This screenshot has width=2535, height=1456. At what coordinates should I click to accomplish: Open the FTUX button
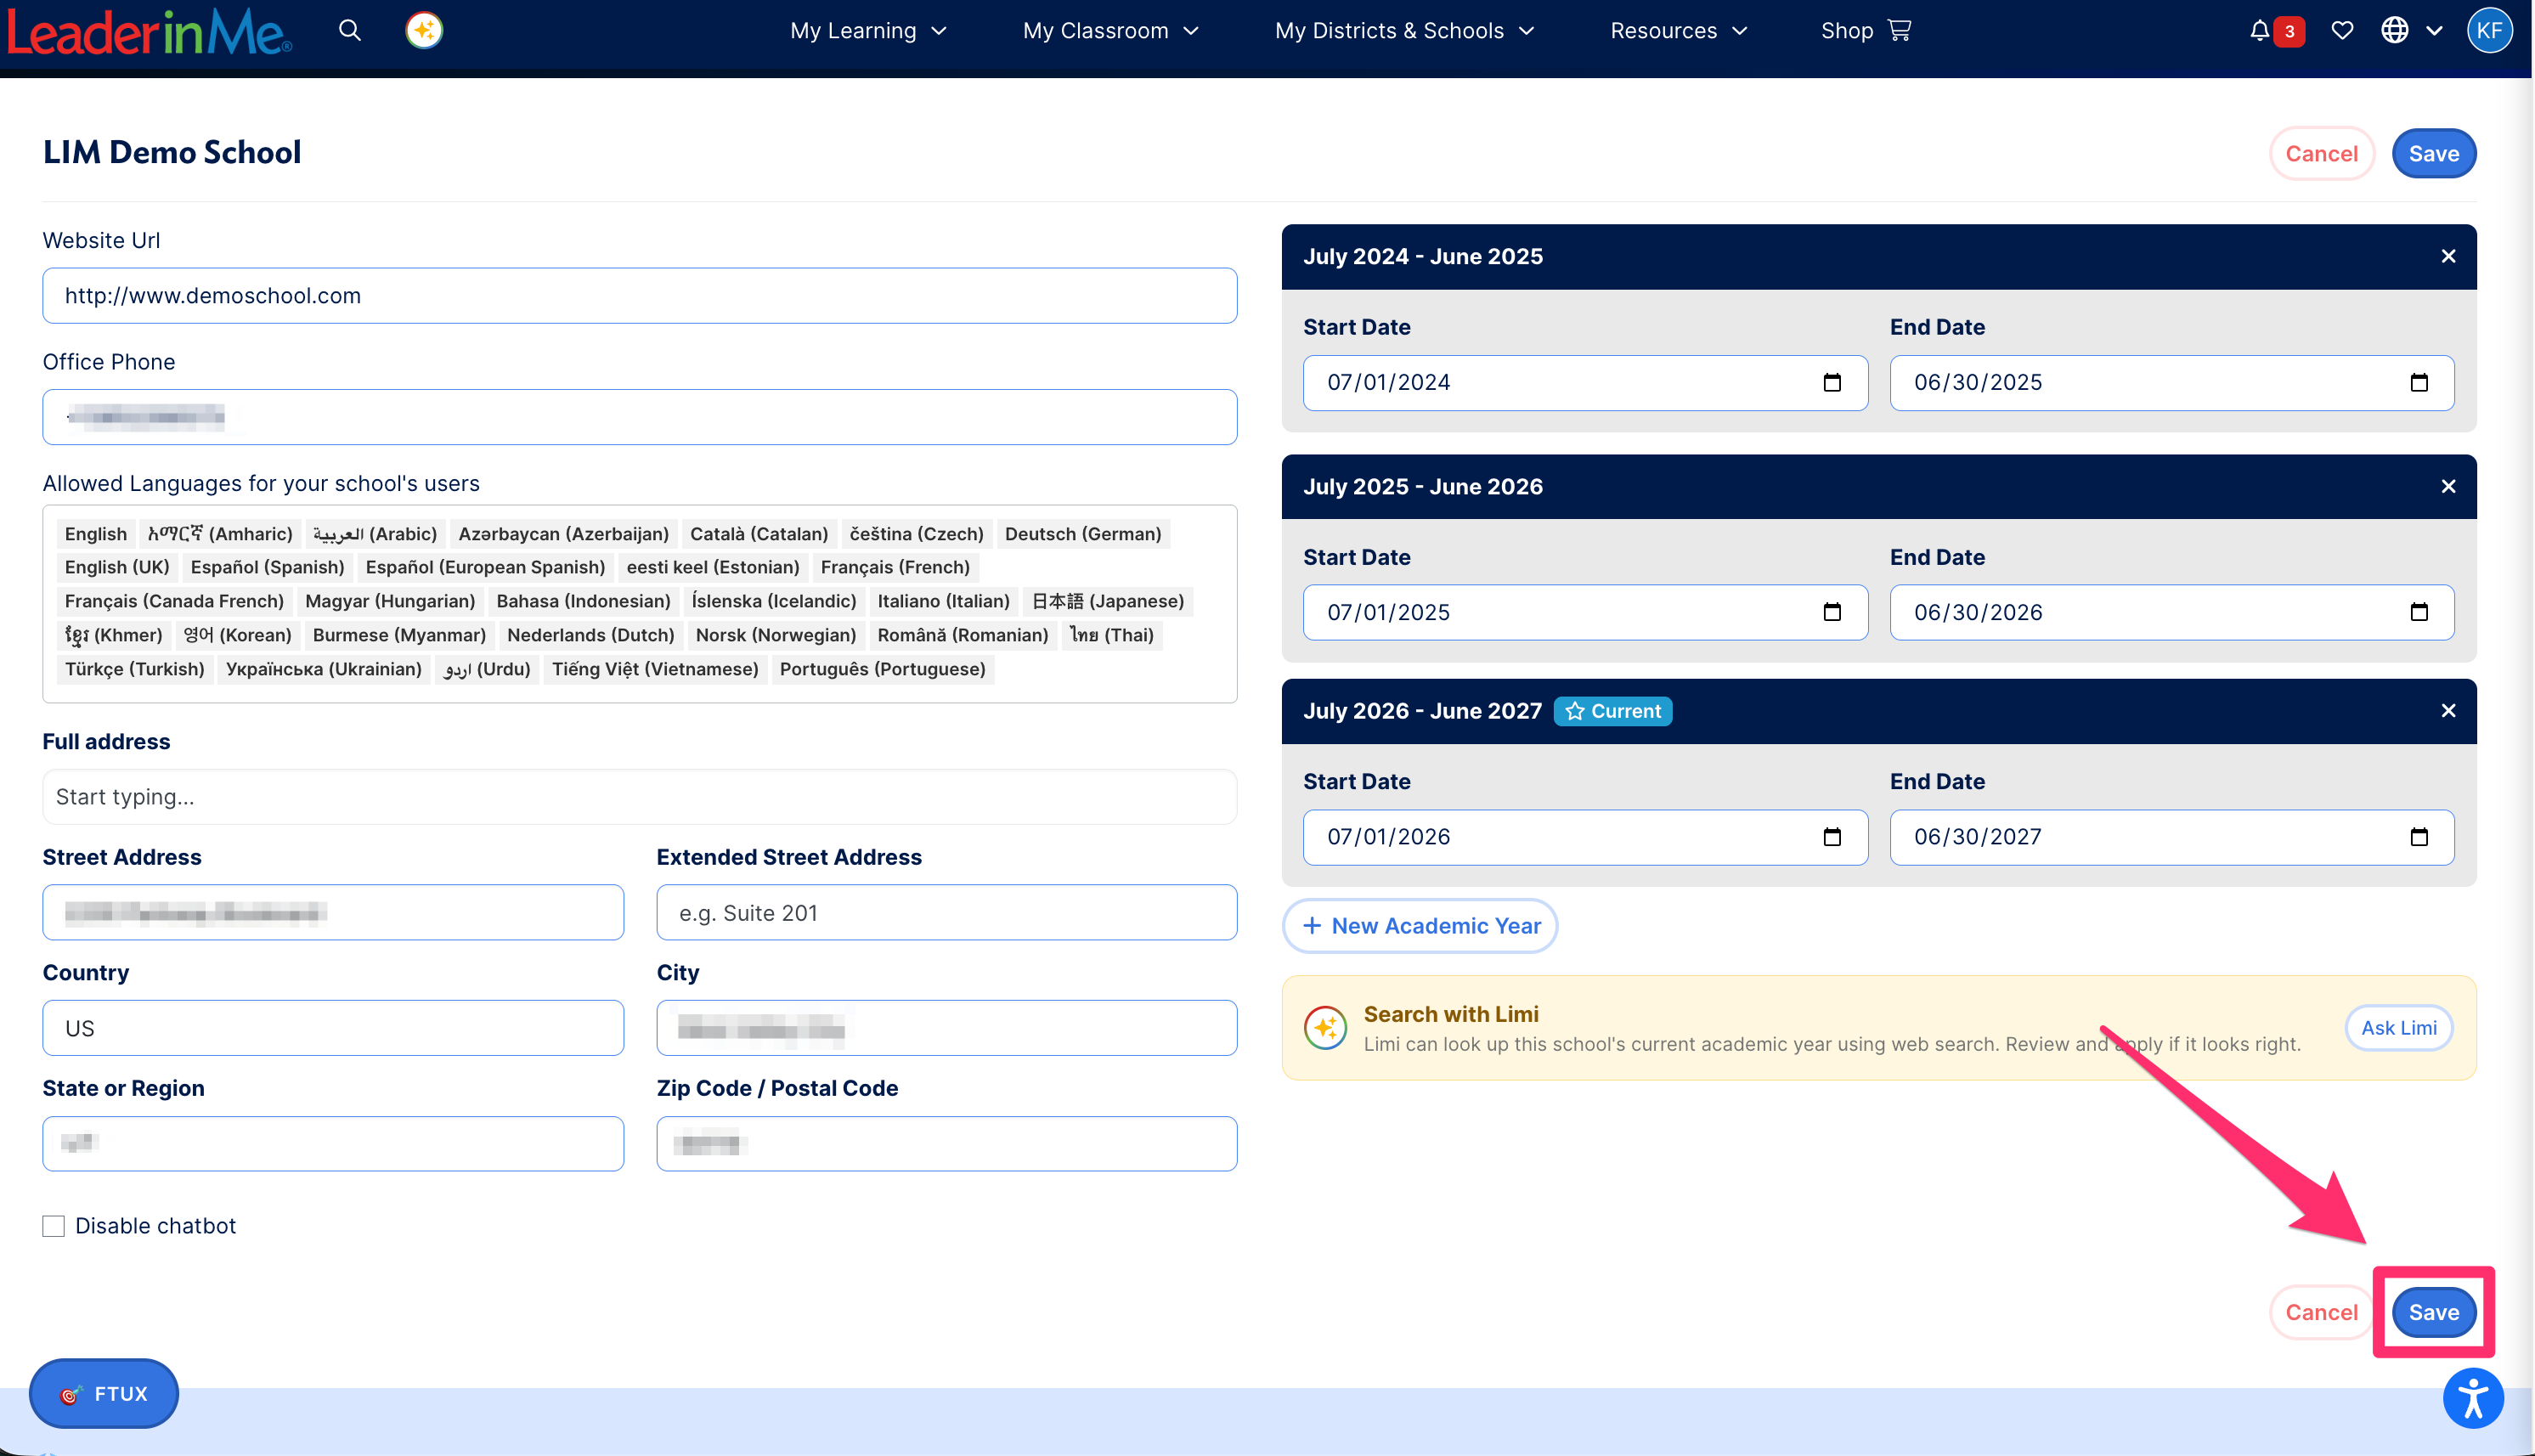tap(104, 1393)
